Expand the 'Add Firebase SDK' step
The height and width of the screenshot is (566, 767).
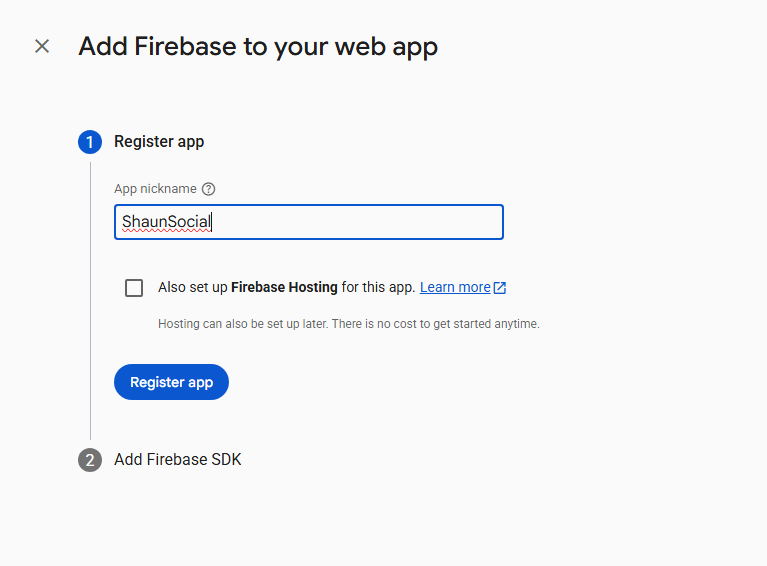pos(177,460)
